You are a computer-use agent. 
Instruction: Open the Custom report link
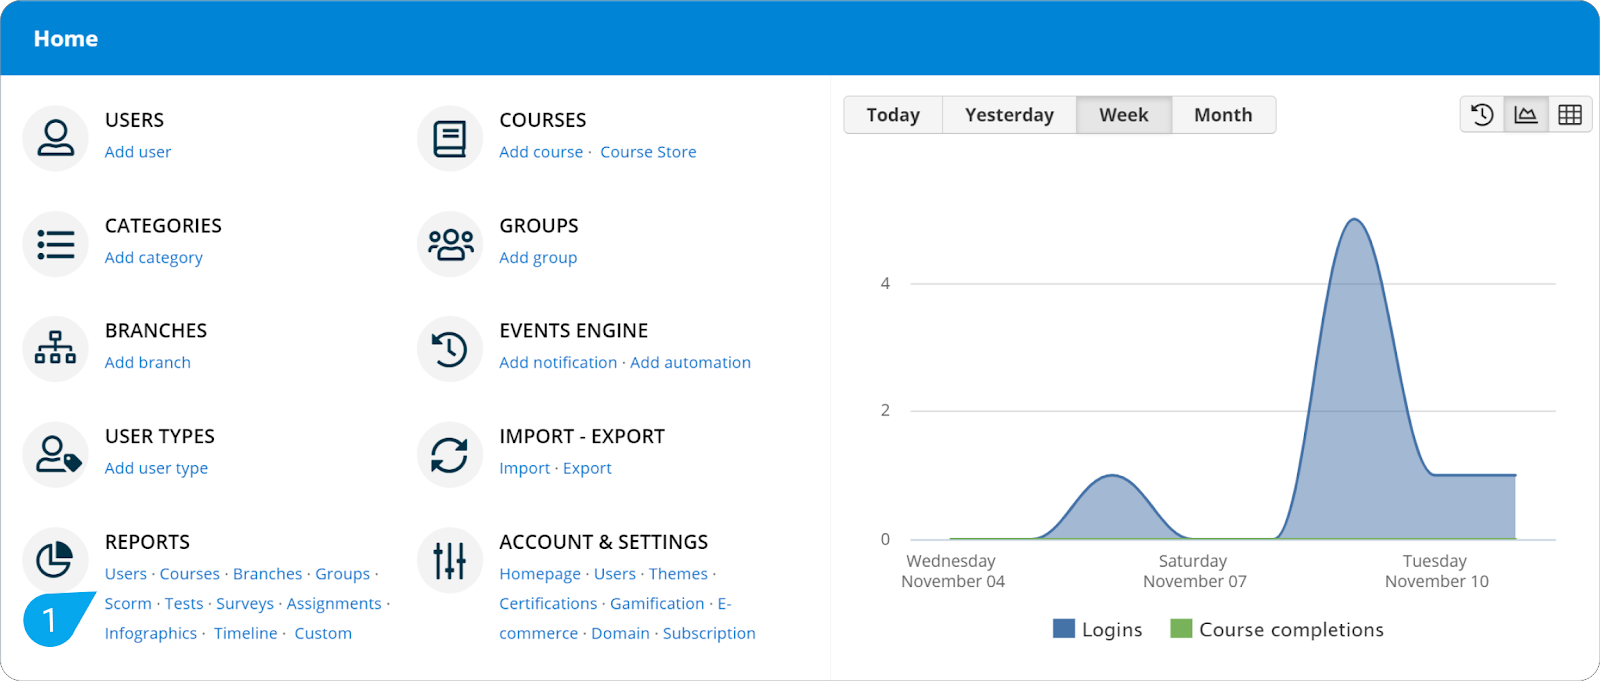323,634
